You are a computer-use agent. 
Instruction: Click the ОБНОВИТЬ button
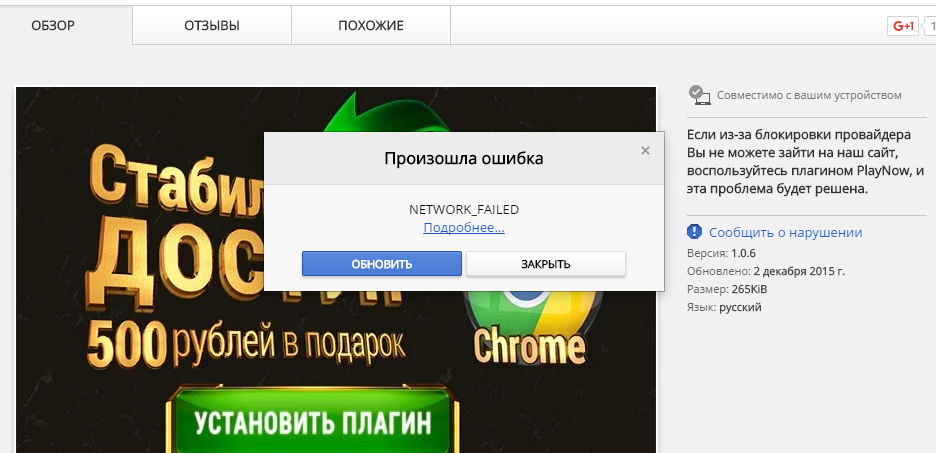[x=381, y=264]
